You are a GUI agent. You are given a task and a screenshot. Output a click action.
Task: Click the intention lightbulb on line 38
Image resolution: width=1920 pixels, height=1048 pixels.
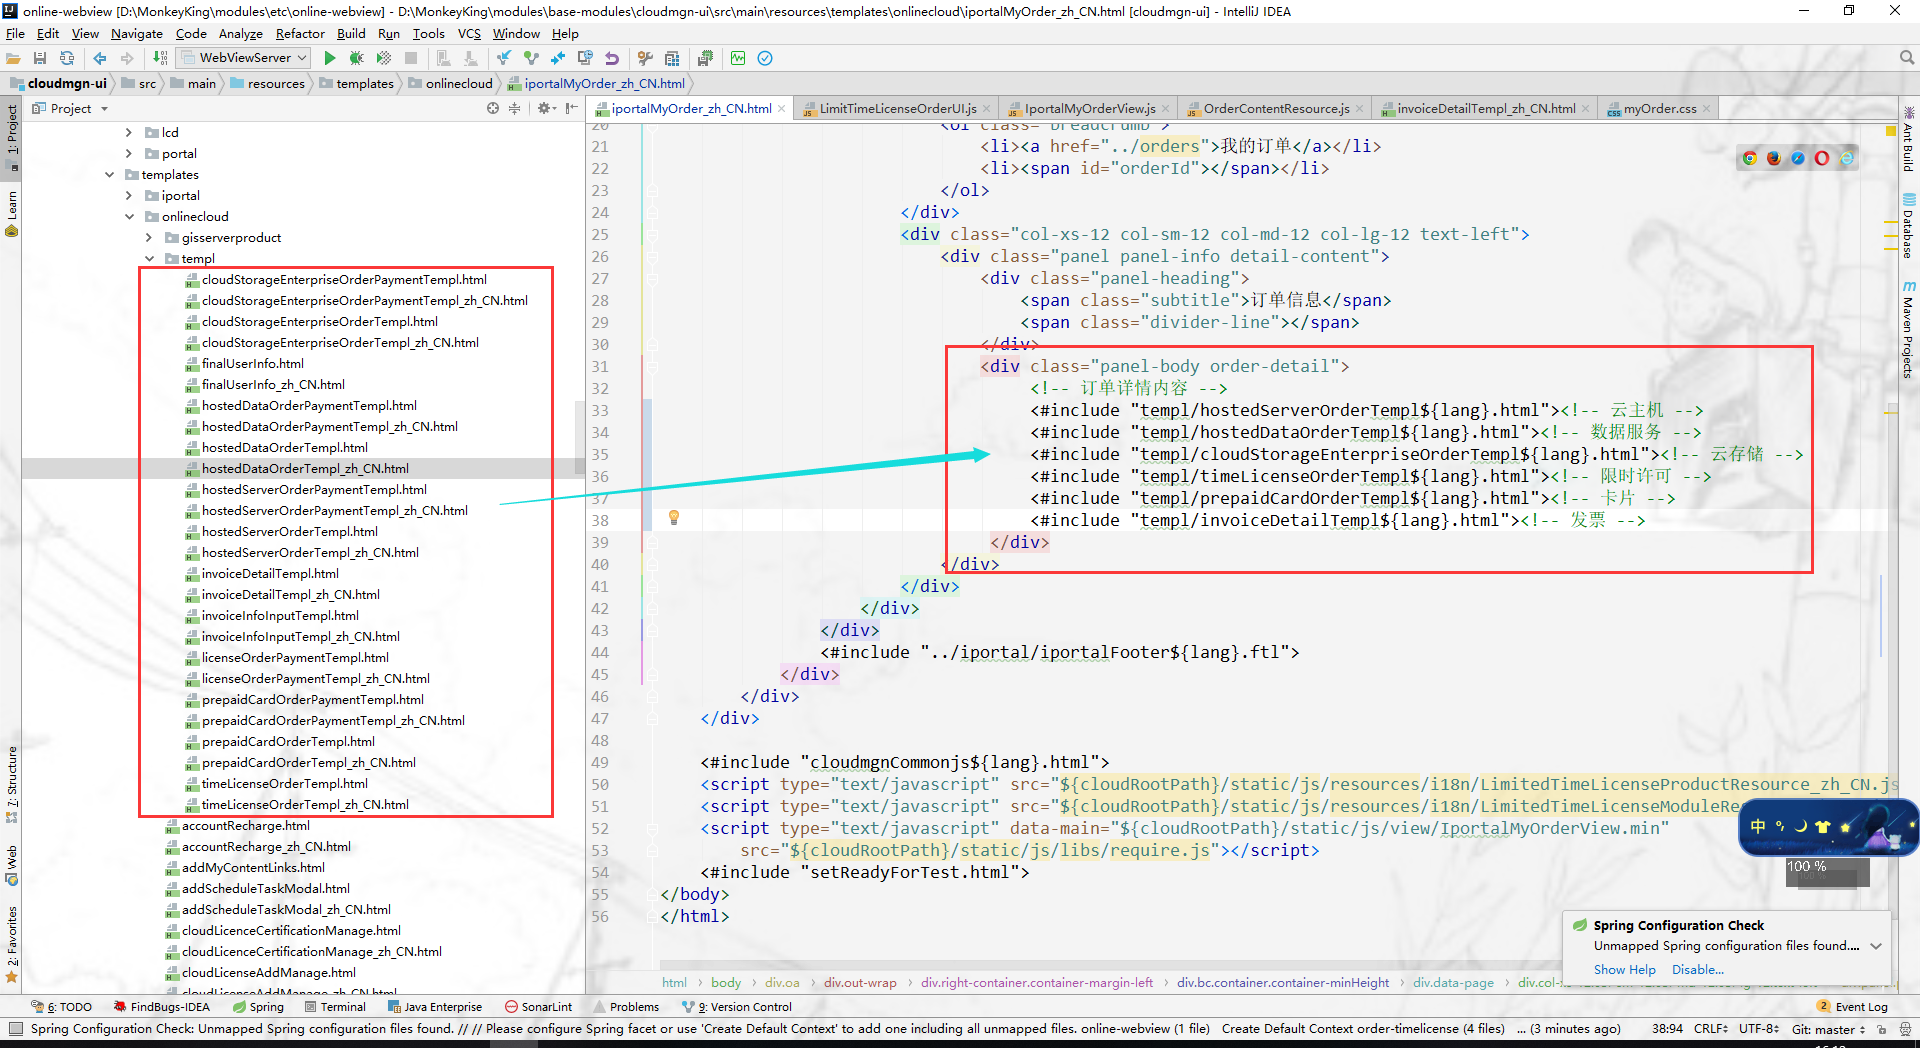674,517
